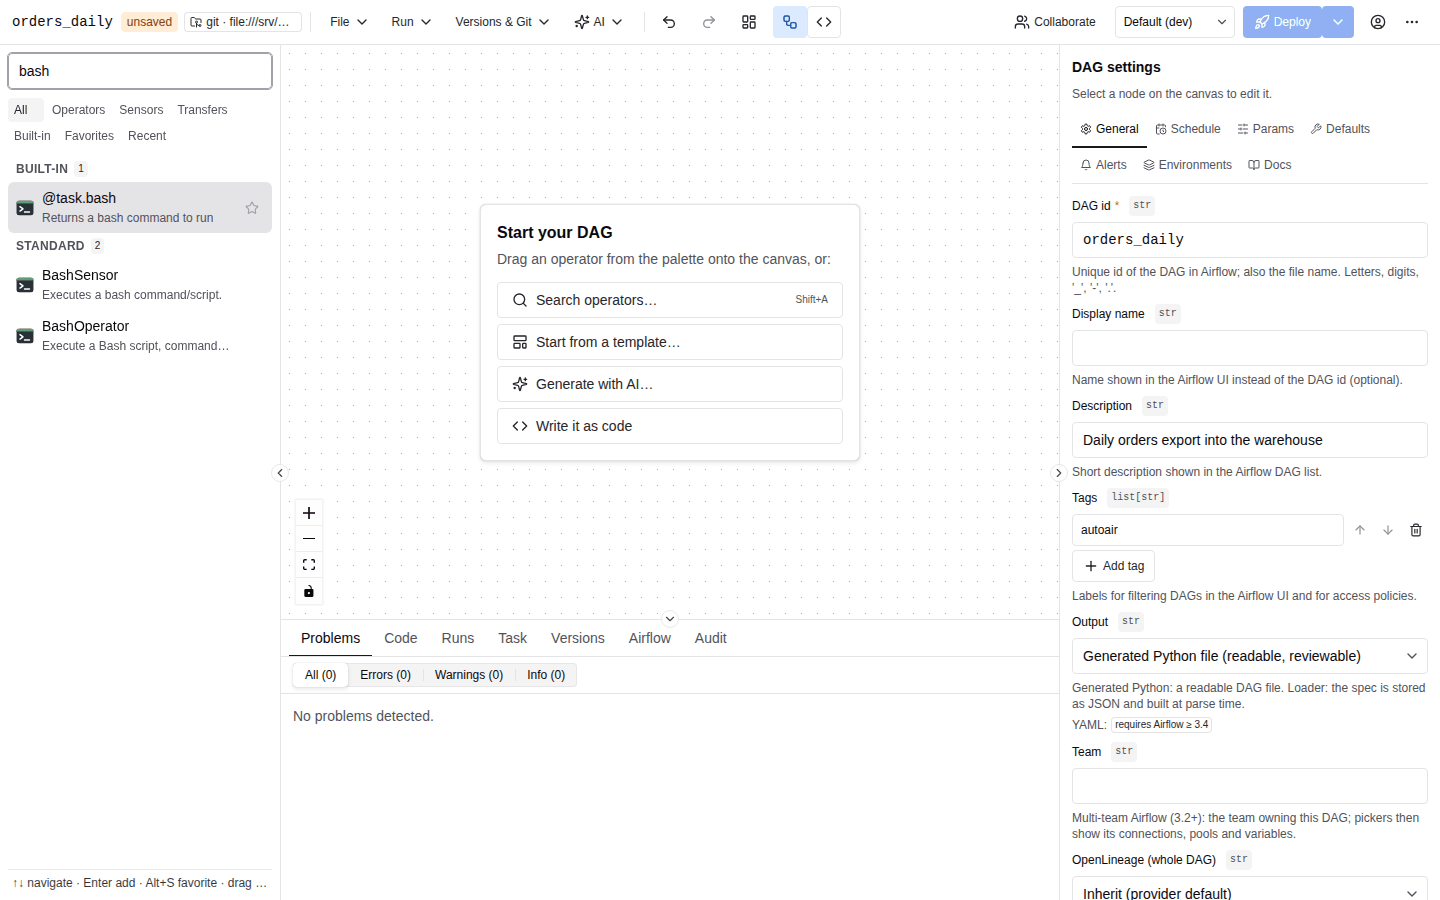Open the grid layout view icon

tap(749, 22)
